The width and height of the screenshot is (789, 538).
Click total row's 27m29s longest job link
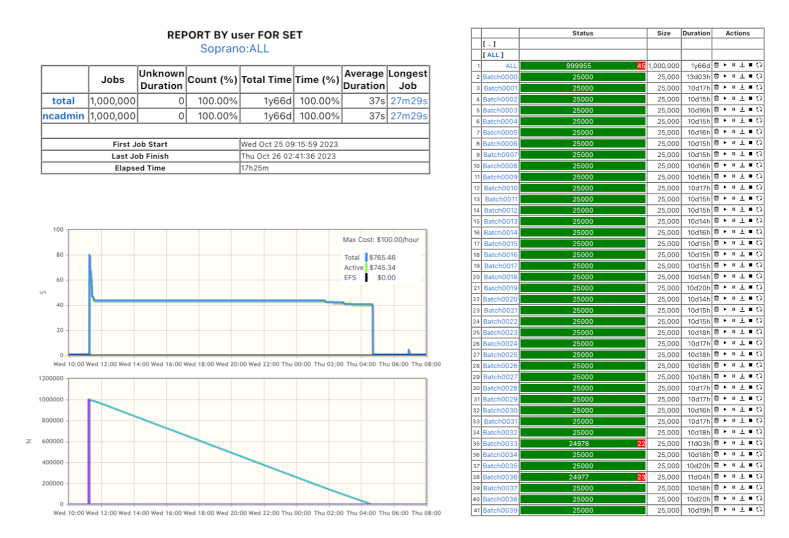[x=408, y=101]
